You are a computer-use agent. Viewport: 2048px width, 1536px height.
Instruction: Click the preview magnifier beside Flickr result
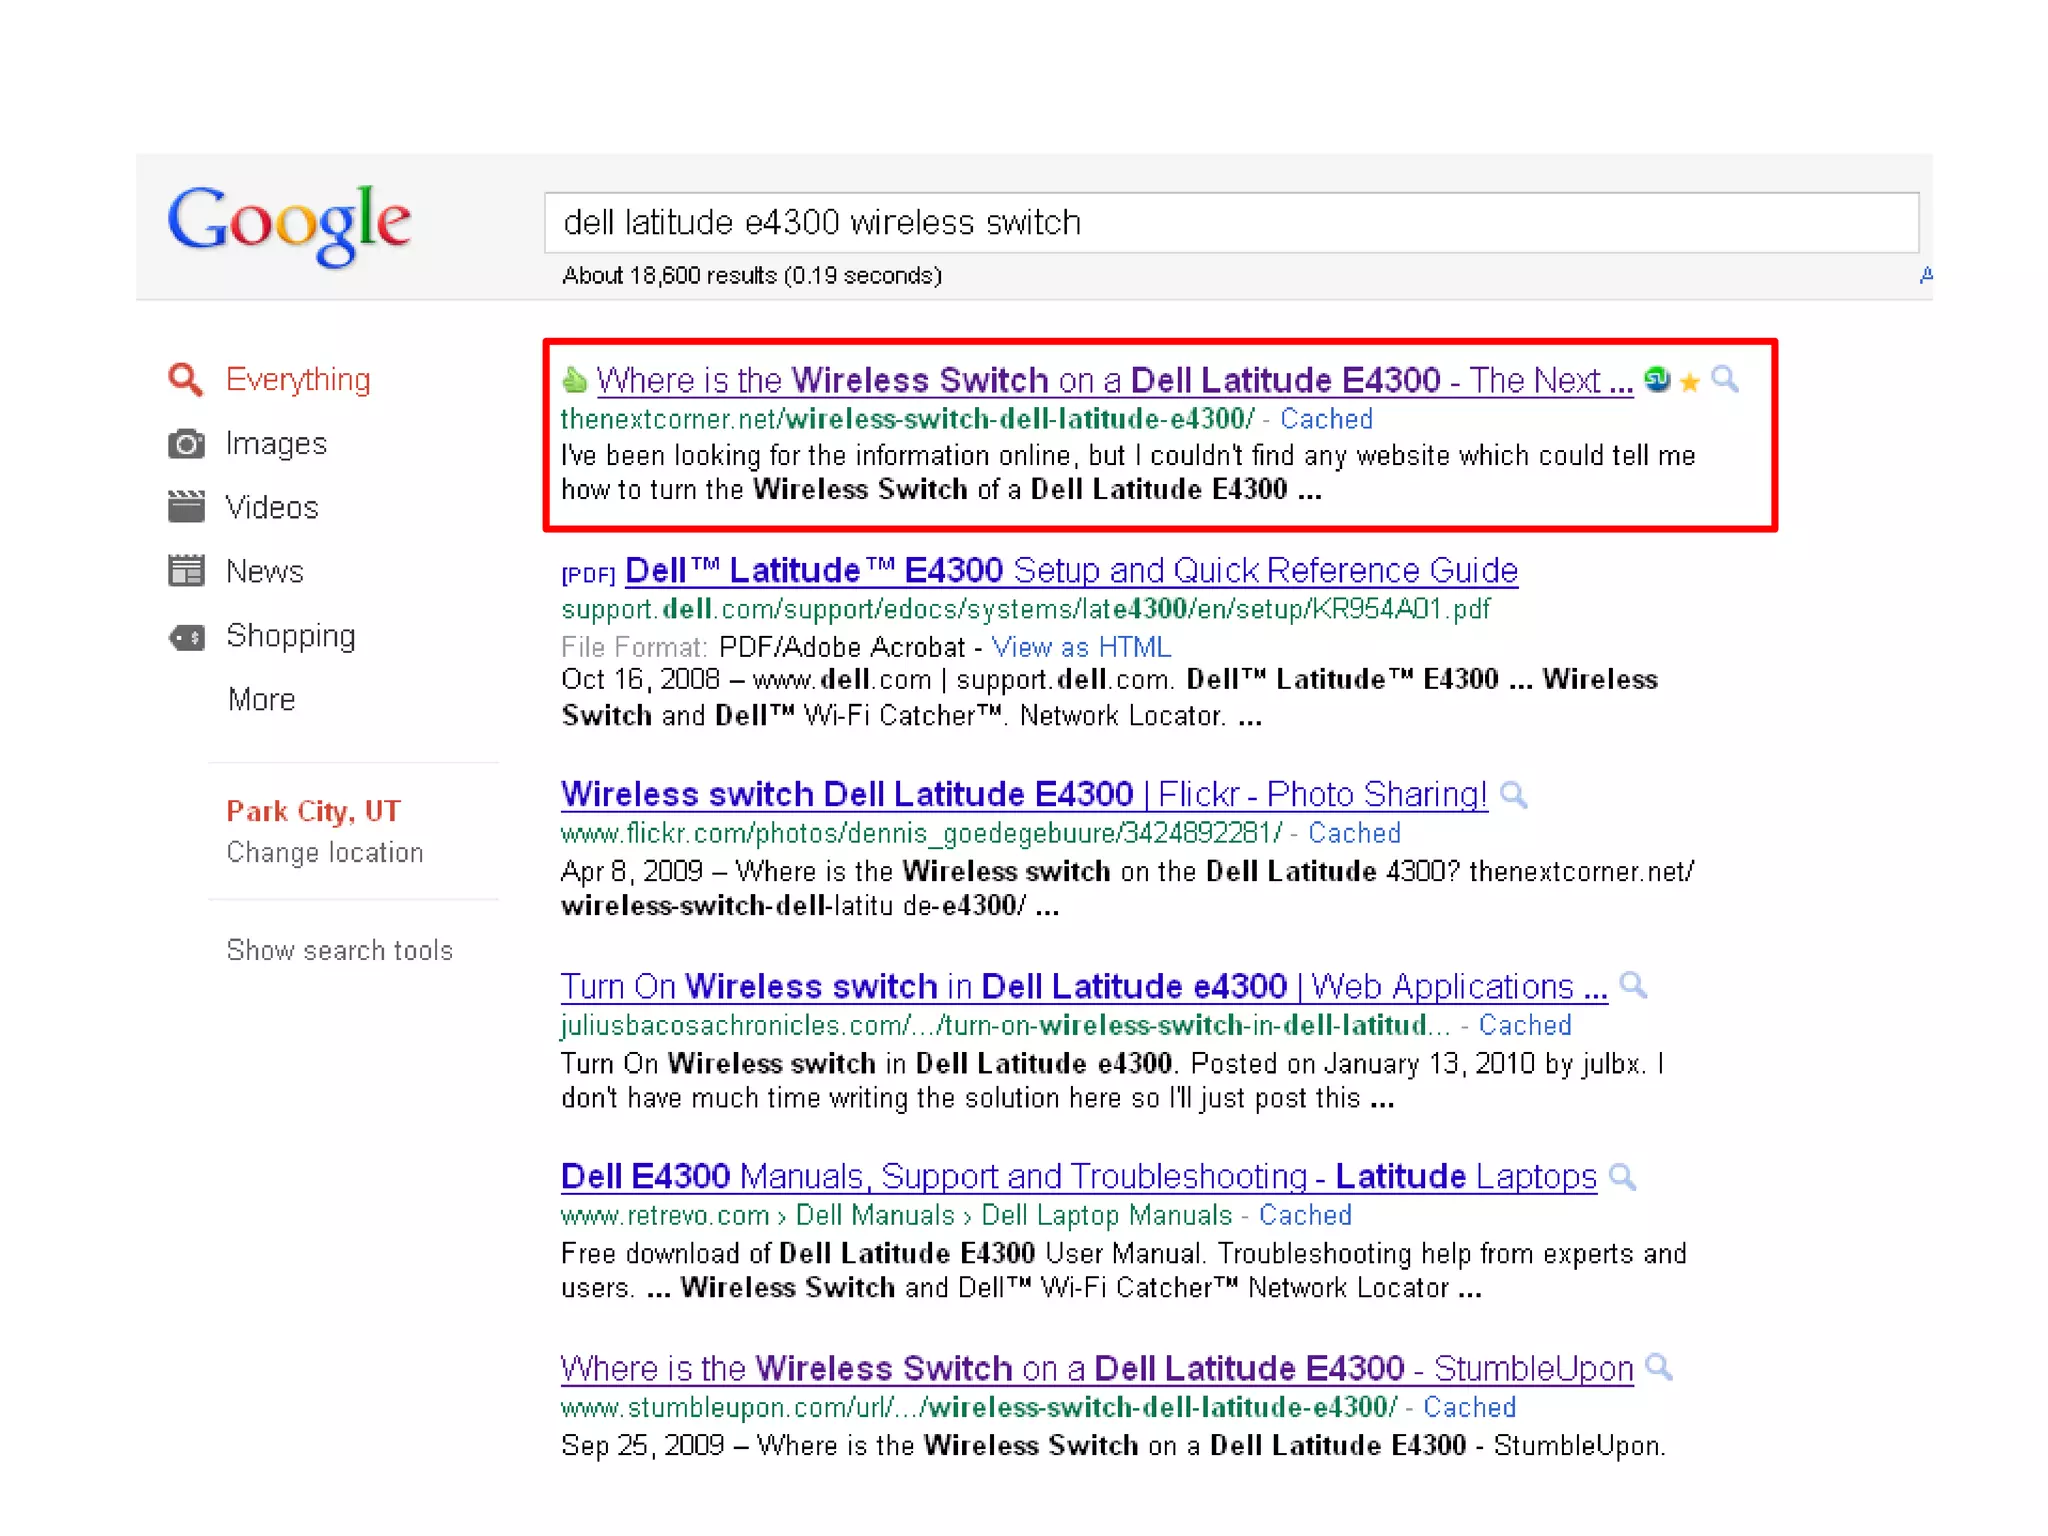(1514, 795)
